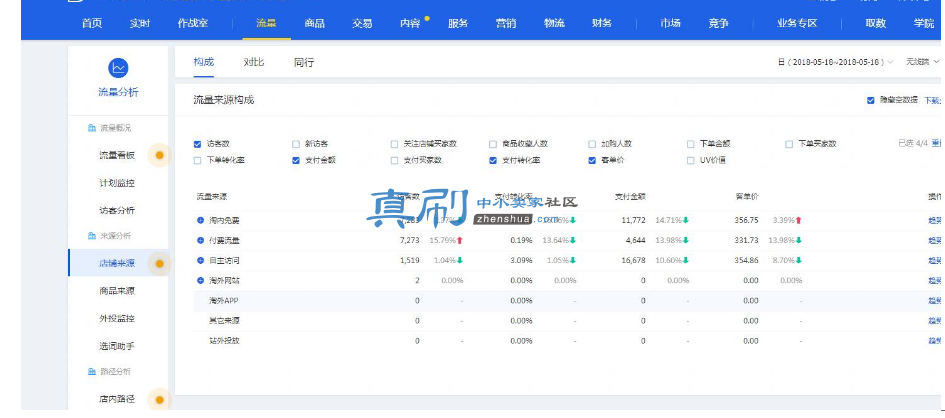Click the 流量概况 section icon
This screenshot has height=418, width=945.
[x=92, y=128]
